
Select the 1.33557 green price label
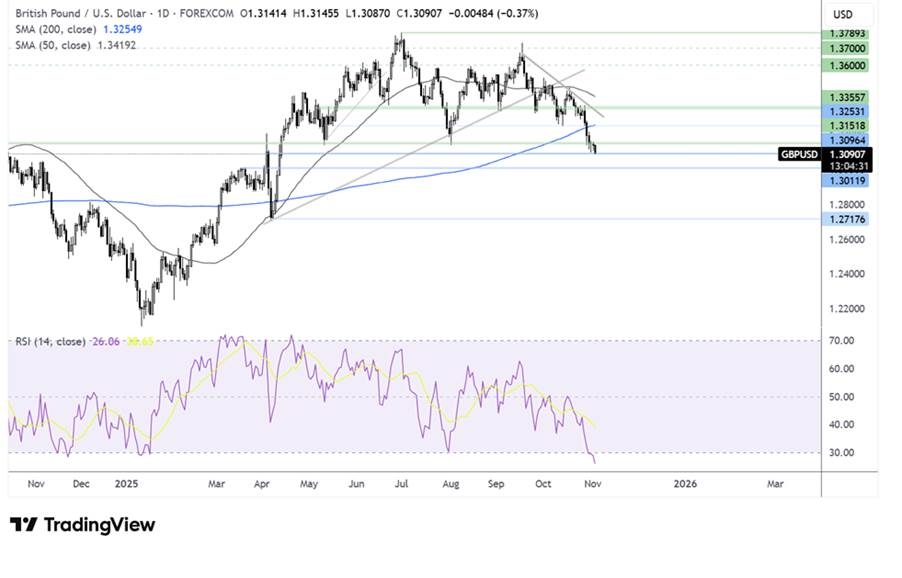click(846, 96)
